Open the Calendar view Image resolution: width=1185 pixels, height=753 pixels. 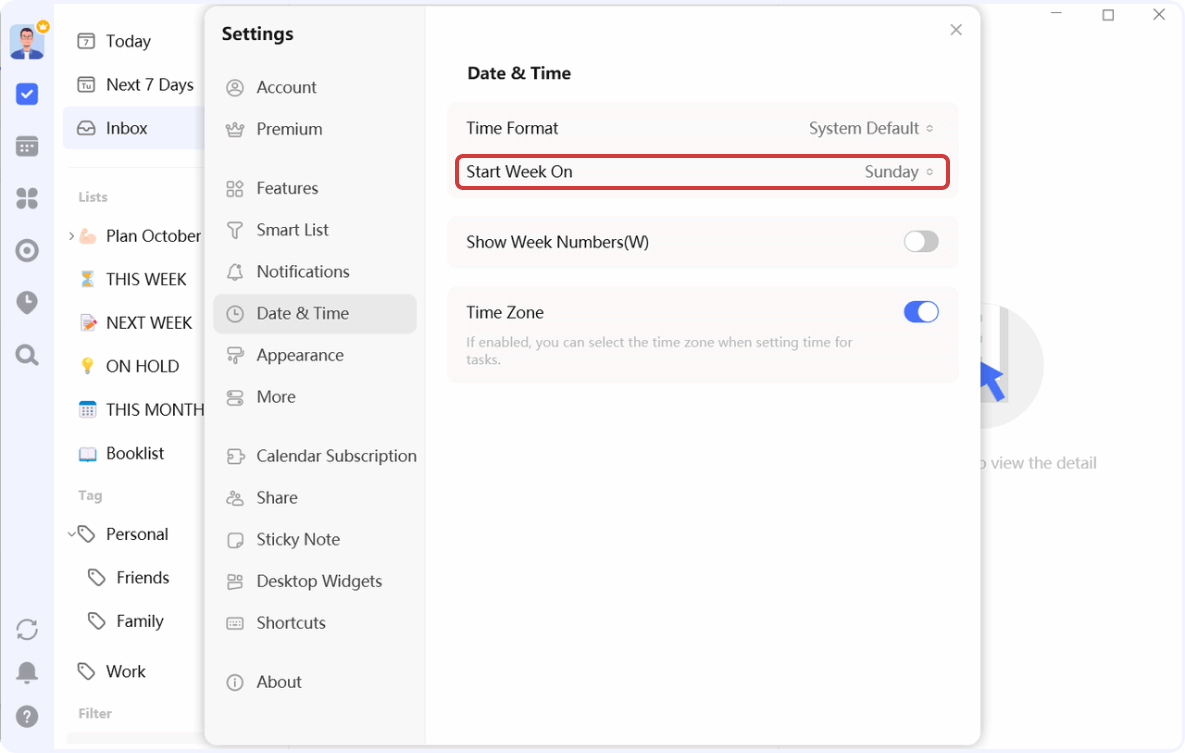click(26, 145)
